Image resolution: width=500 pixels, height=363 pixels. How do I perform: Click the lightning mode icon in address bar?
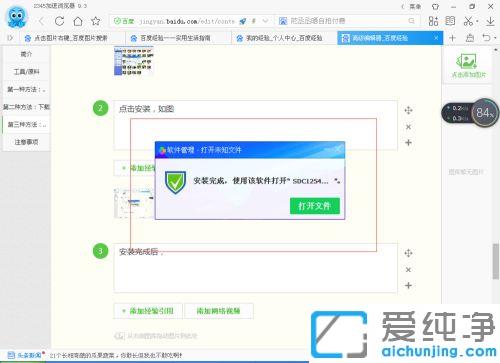pyautogui.click(x=254, y=21)
